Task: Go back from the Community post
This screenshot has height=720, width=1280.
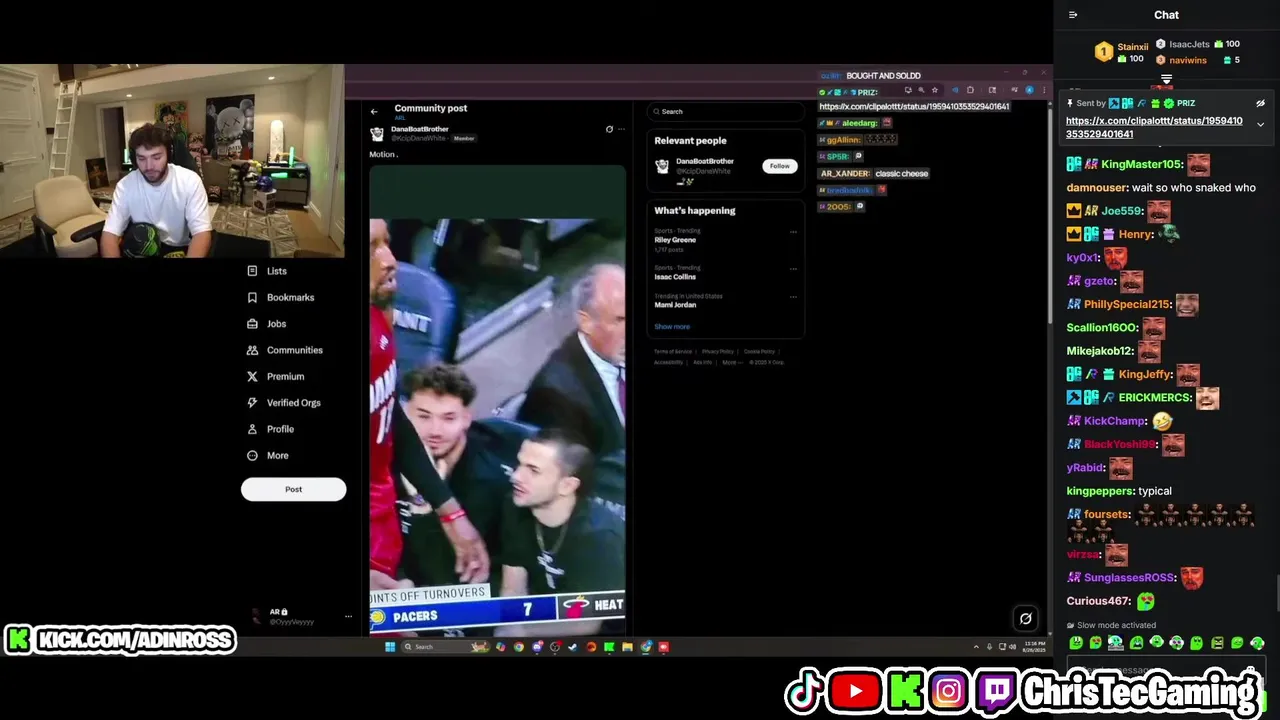Action: click(x=374, y=111)
